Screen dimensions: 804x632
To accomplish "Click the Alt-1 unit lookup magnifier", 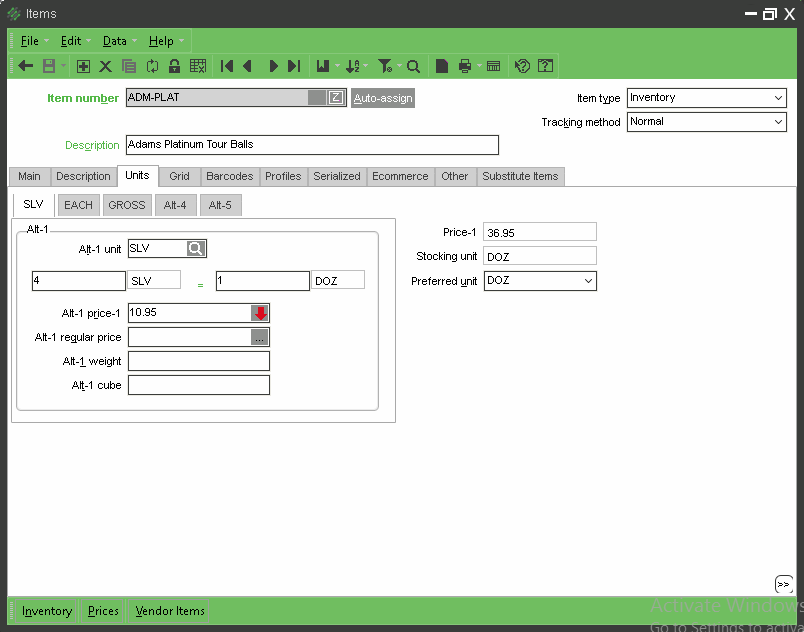I will [195, 249].
